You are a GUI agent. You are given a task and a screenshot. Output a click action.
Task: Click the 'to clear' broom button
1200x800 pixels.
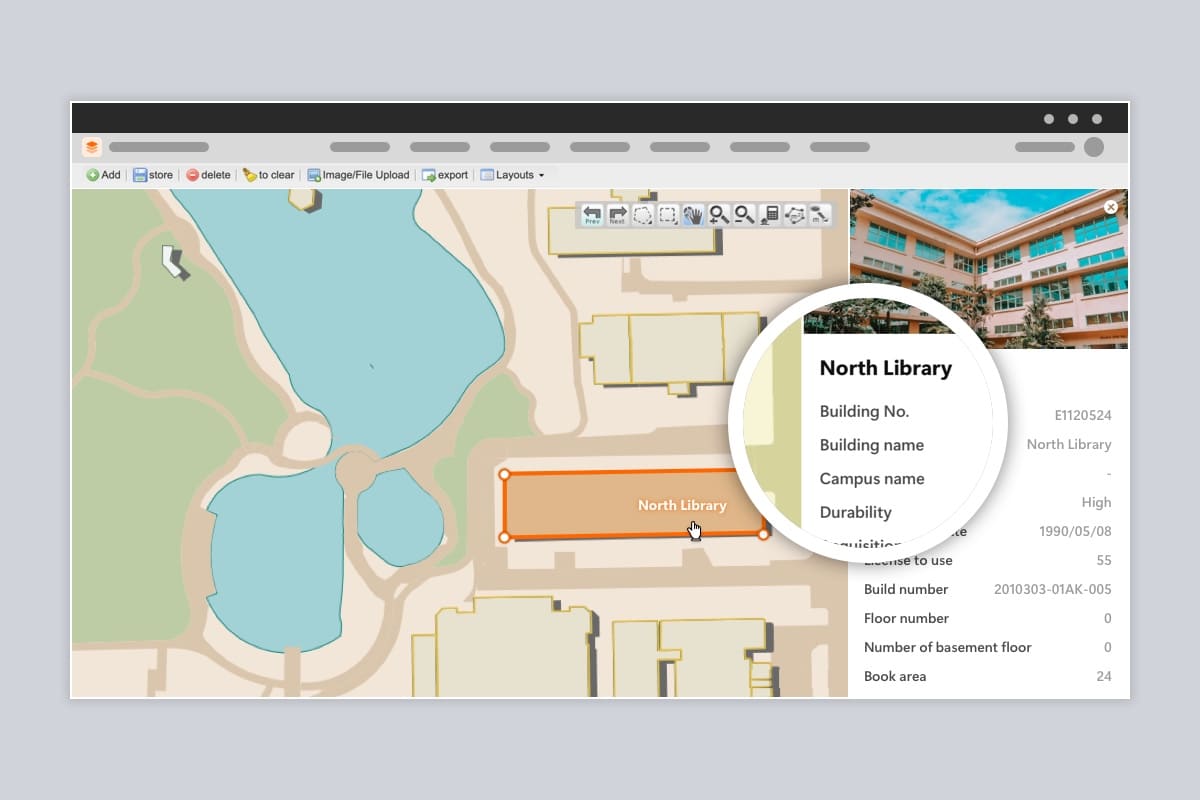pos(268,175)
